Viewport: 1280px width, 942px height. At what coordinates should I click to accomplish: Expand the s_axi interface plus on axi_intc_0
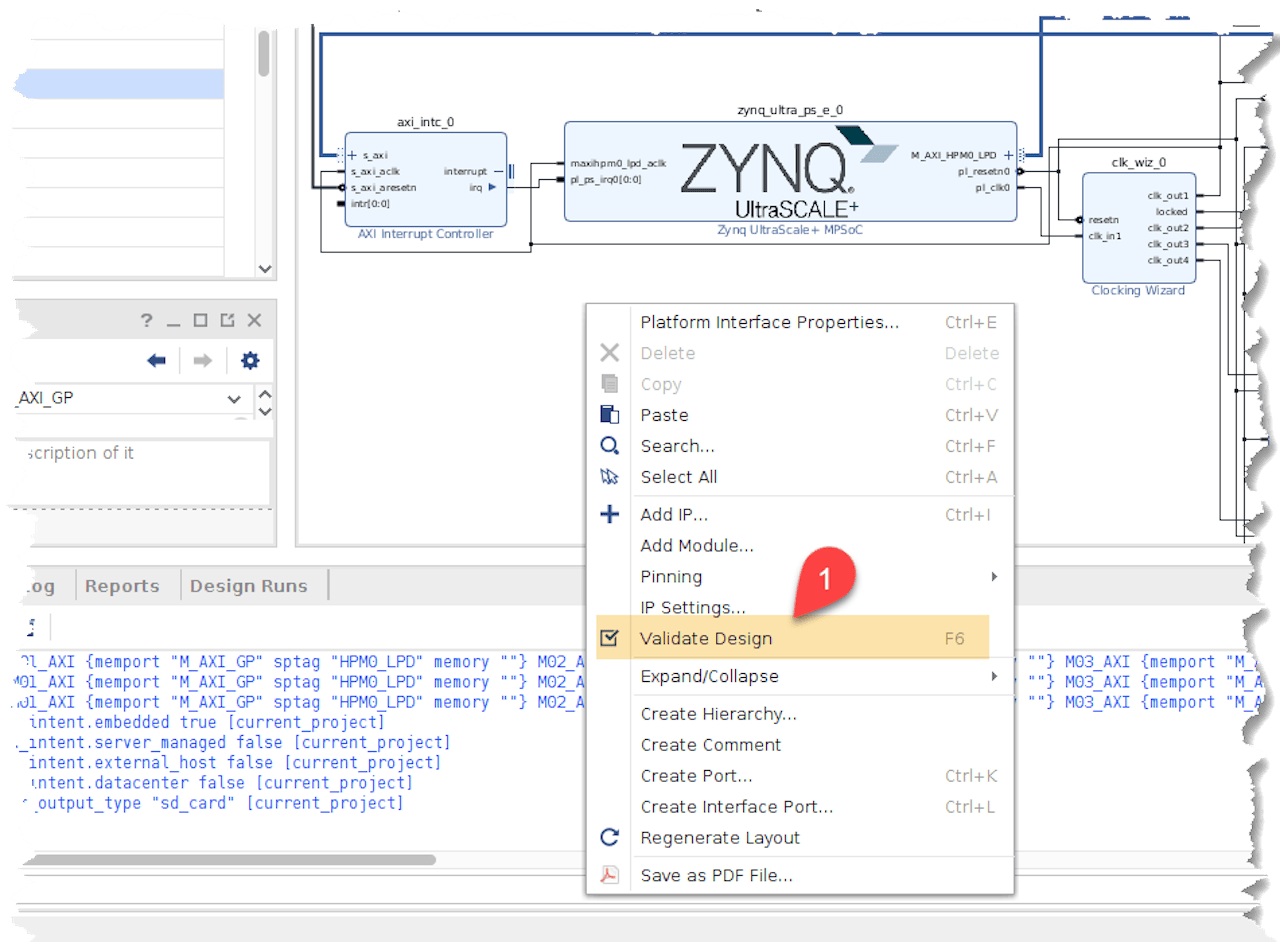352,155
